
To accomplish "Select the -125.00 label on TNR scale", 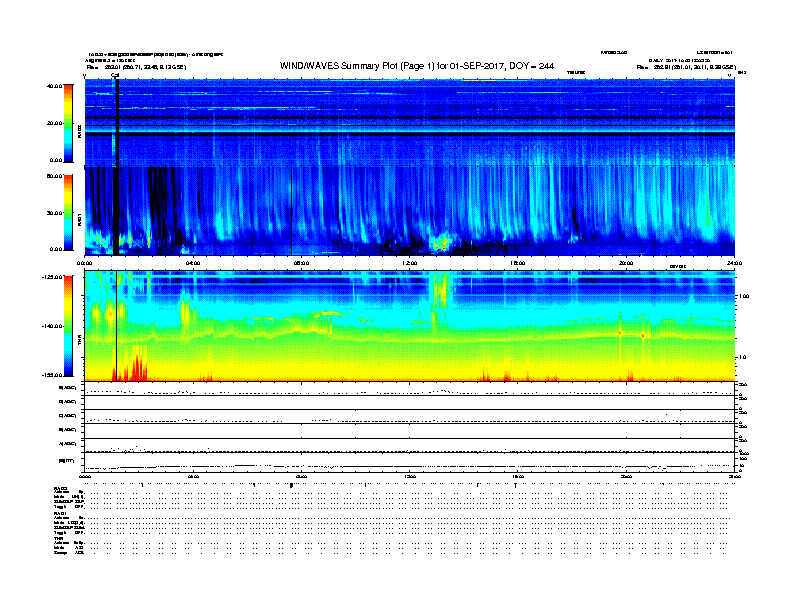I will pos(53,277).
